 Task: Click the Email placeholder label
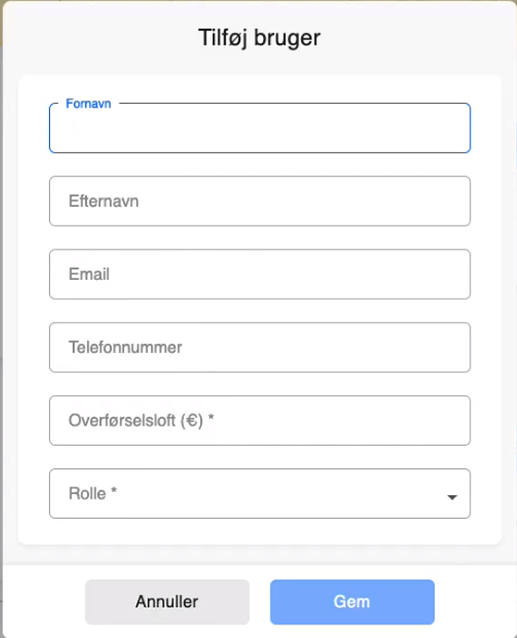tap(89, 274)
